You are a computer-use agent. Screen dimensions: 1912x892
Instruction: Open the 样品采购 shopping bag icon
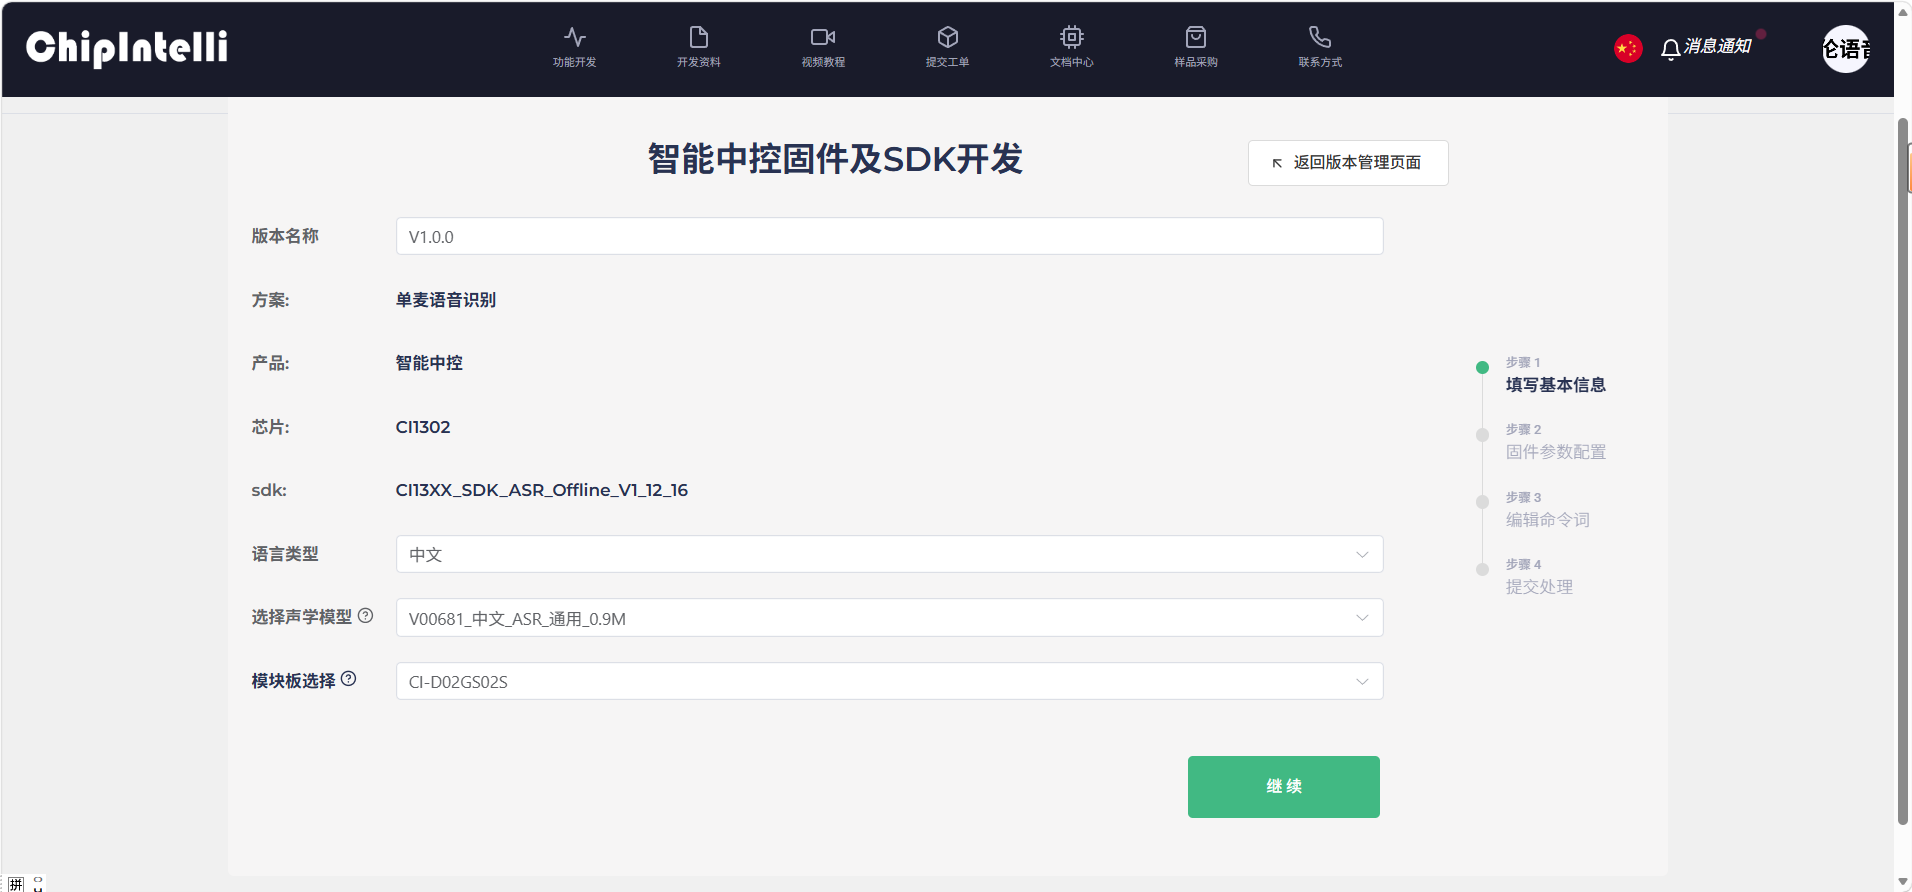click(x=1196, y=38)
